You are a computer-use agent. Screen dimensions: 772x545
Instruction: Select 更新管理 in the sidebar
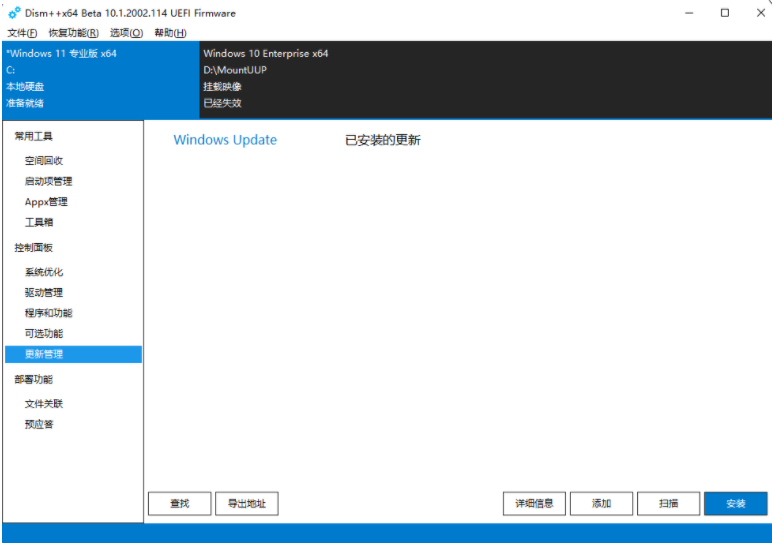coord(73,354)
